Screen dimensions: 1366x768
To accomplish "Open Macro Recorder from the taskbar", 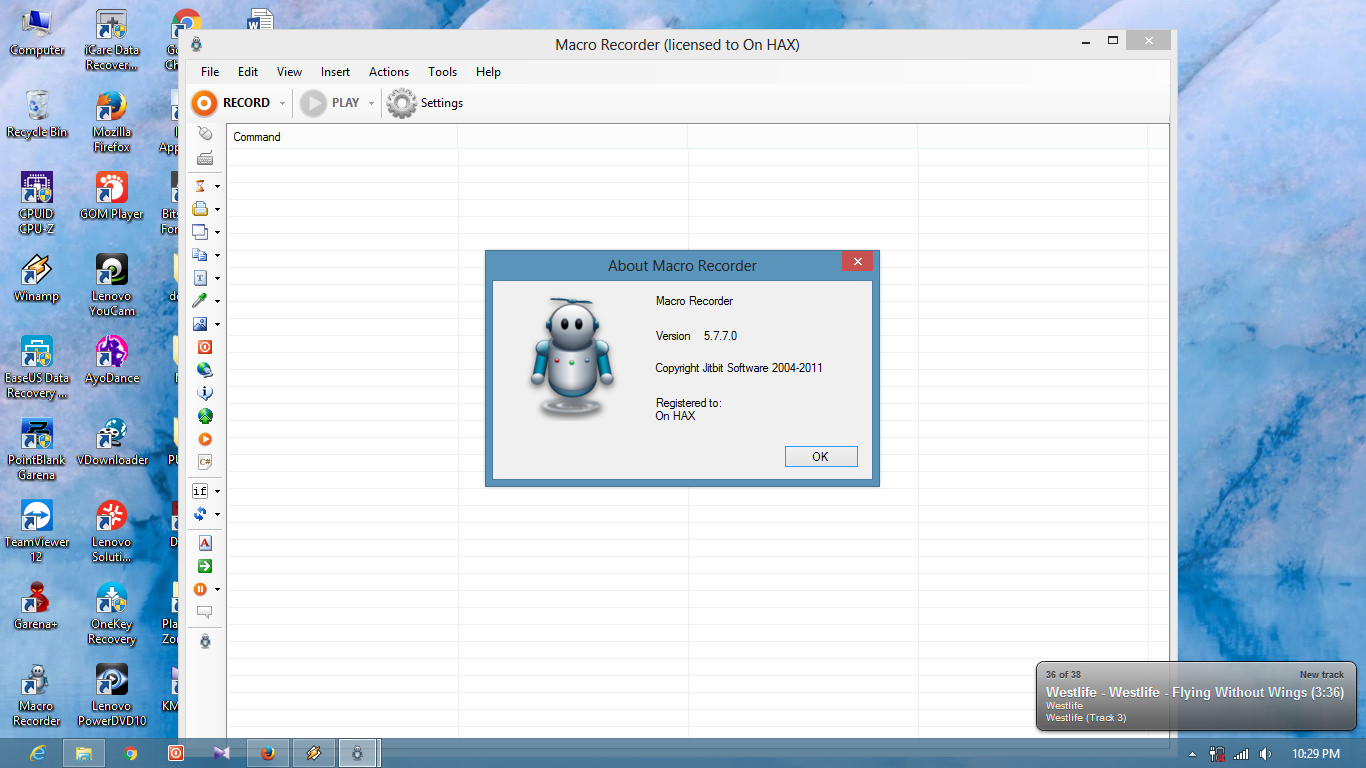I will pyautogui.click(x=357, y=753).
